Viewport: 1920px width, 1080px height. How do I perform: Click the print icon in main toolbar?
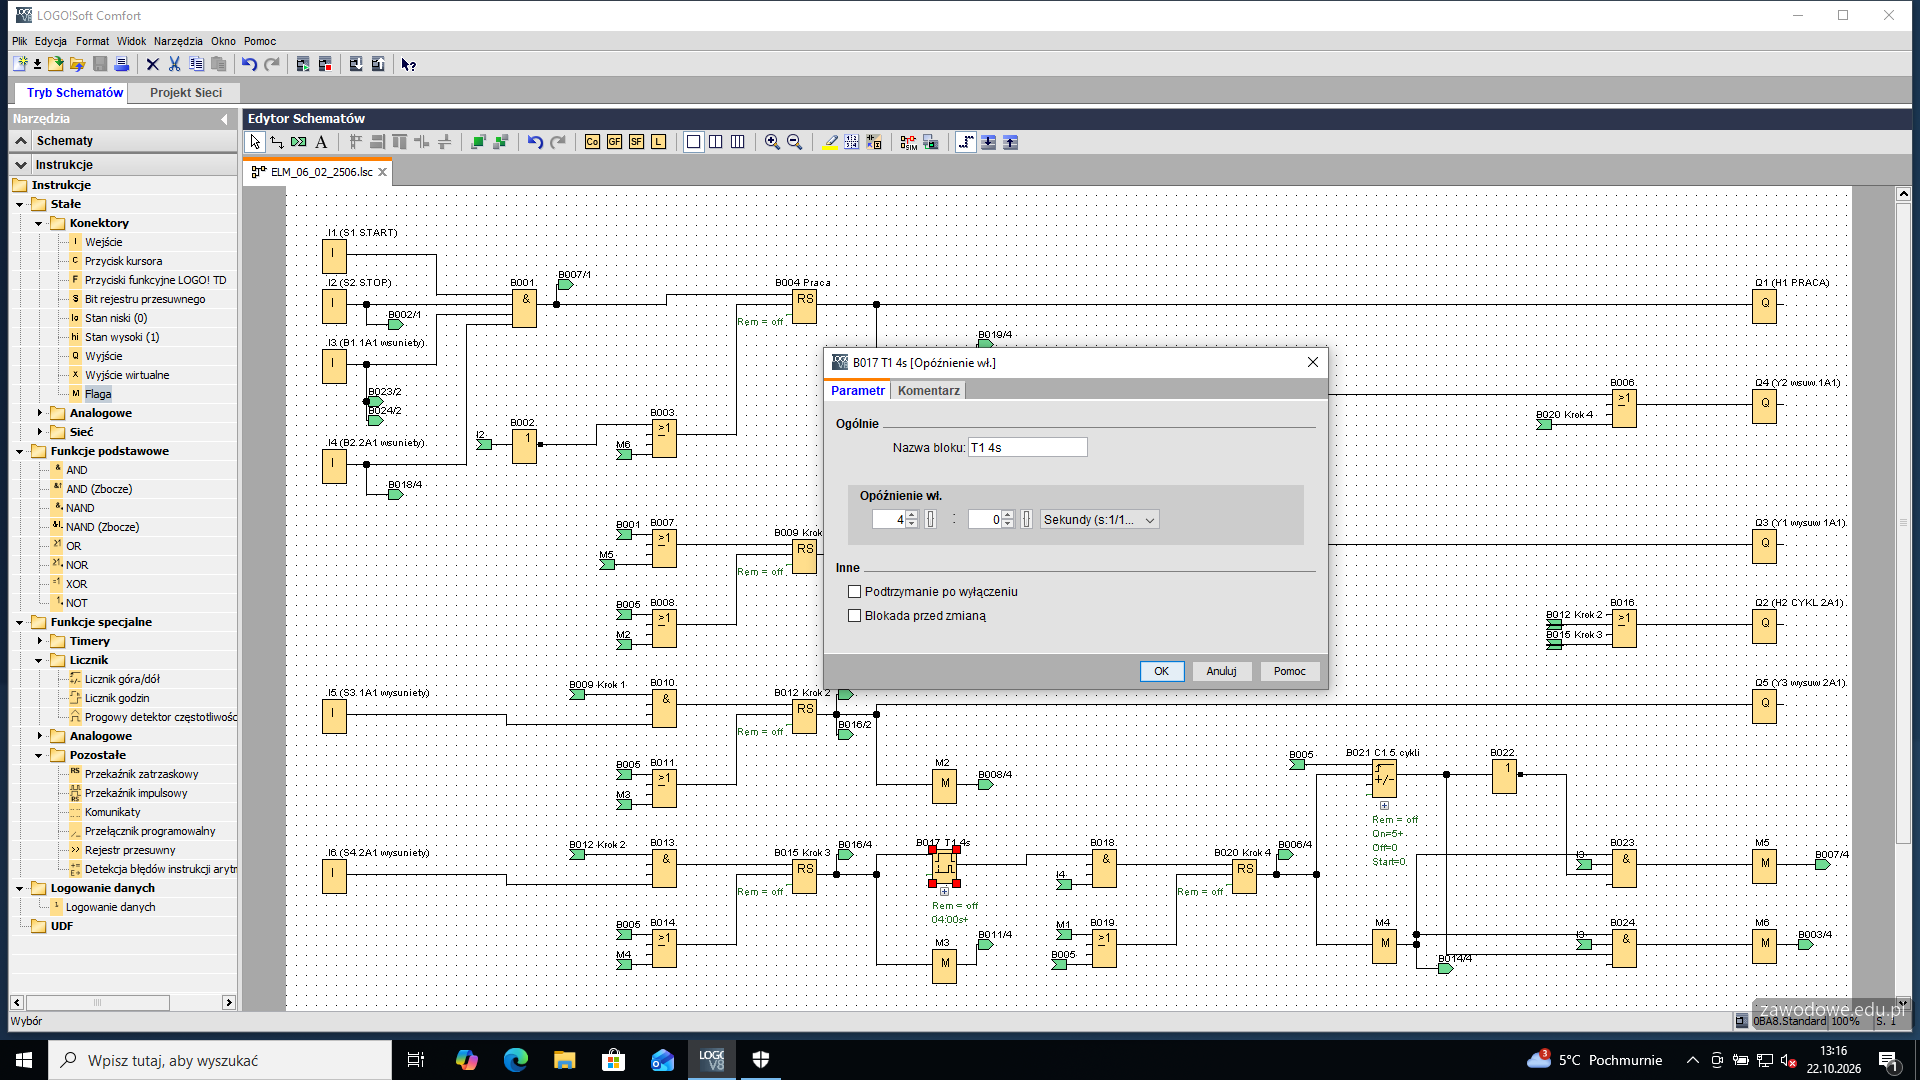point(122,64)
